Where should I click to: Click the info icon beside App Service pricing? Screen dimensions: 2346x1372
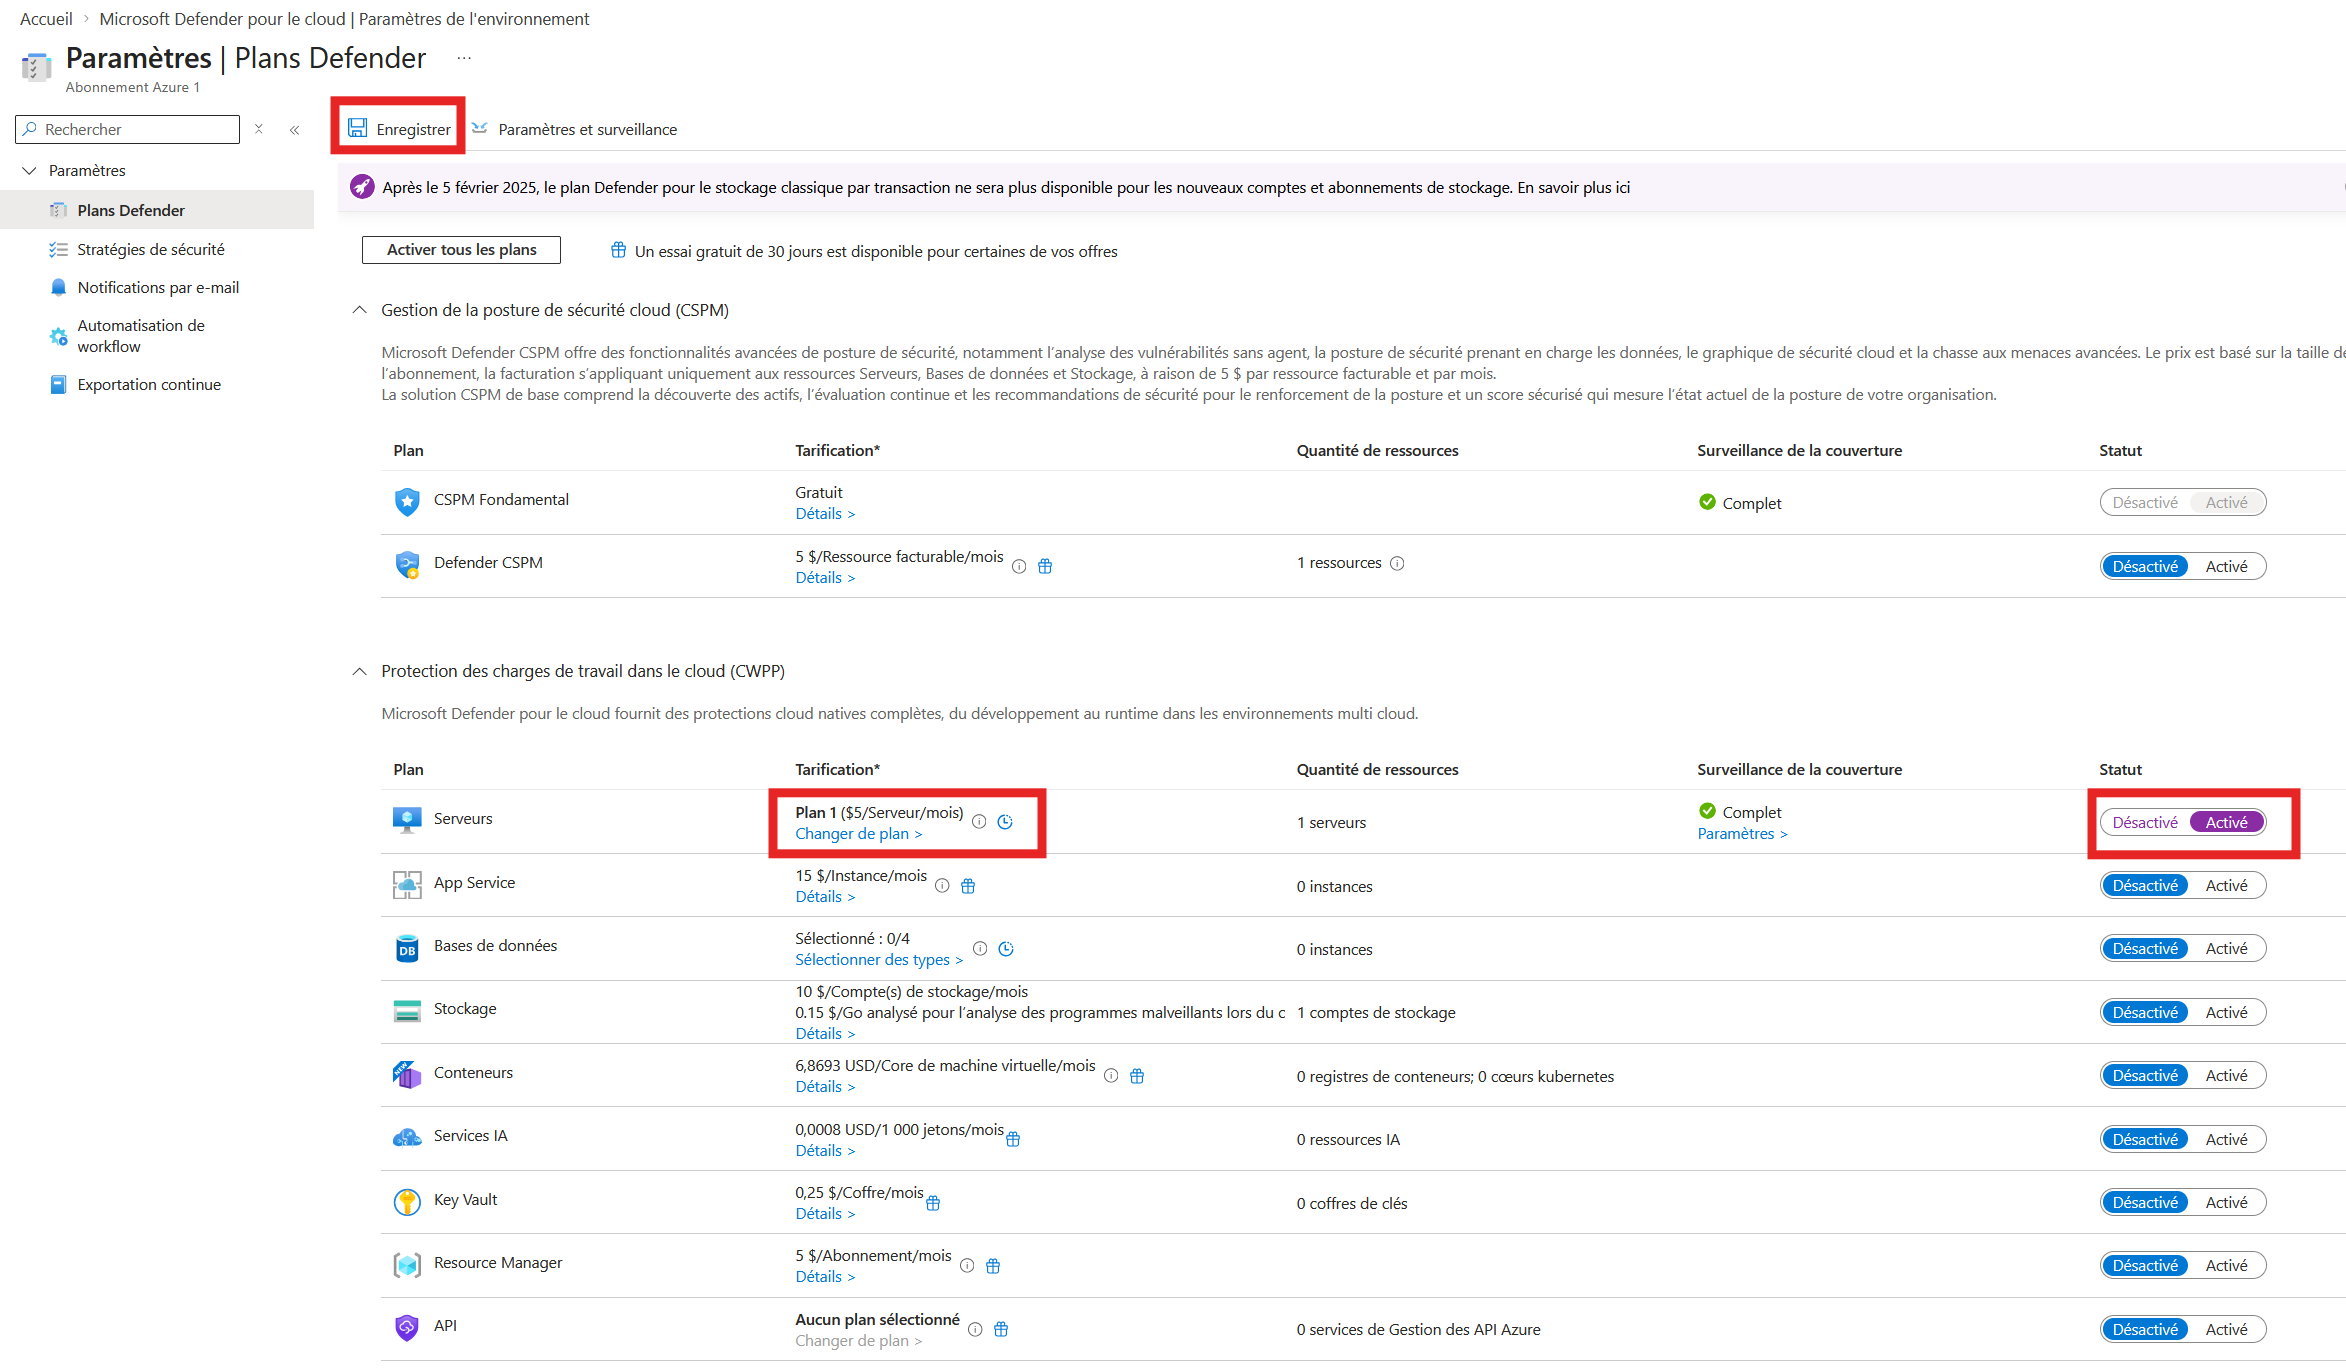pyautogui.click(x=942, y=885)
